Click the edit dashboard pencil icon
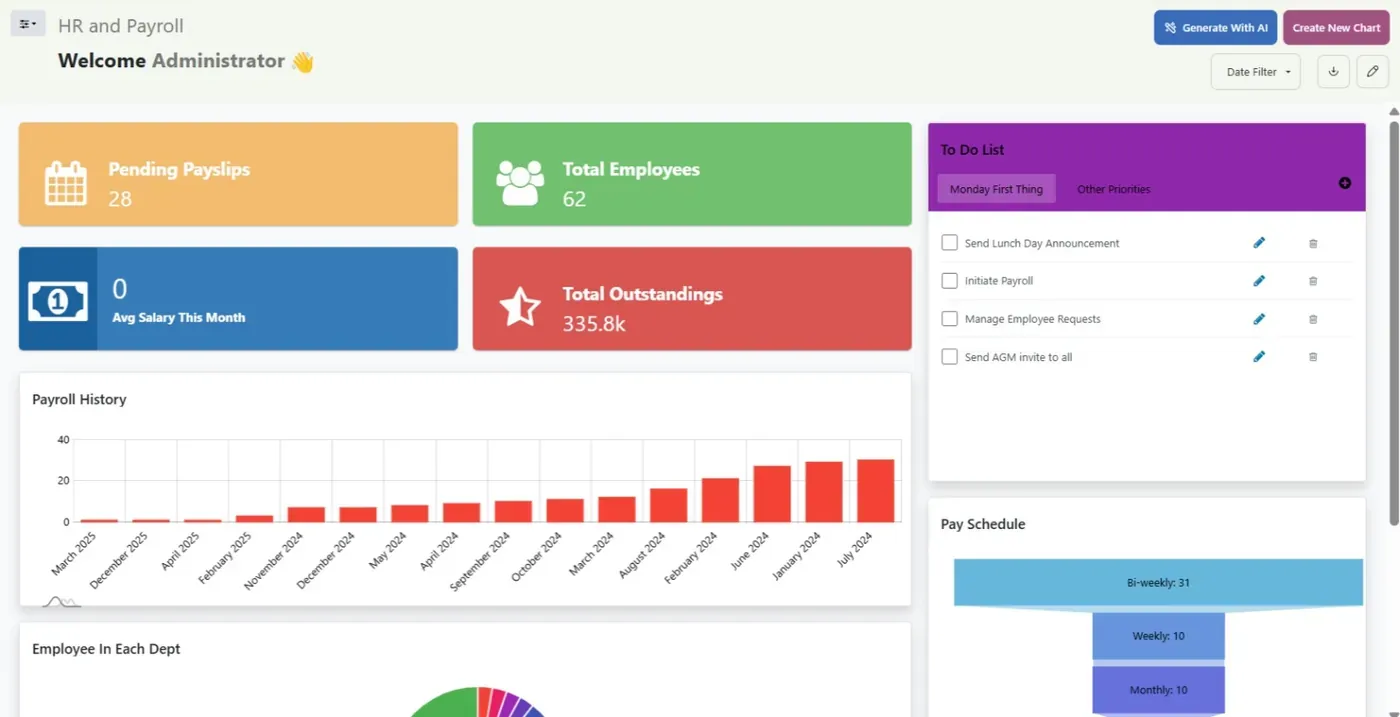 pyautogui.click(x=1372, y=72)
